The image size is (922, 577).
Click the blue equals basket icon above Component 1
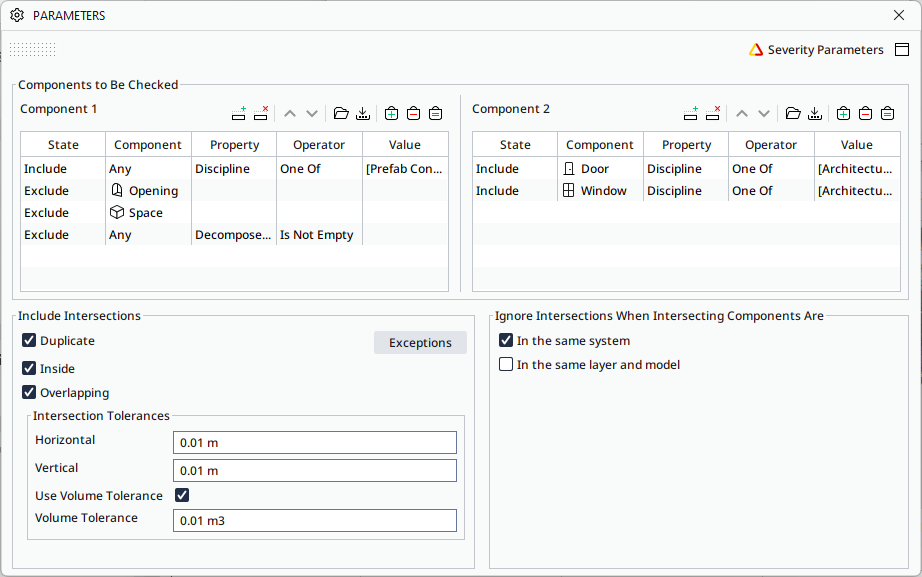435,113
